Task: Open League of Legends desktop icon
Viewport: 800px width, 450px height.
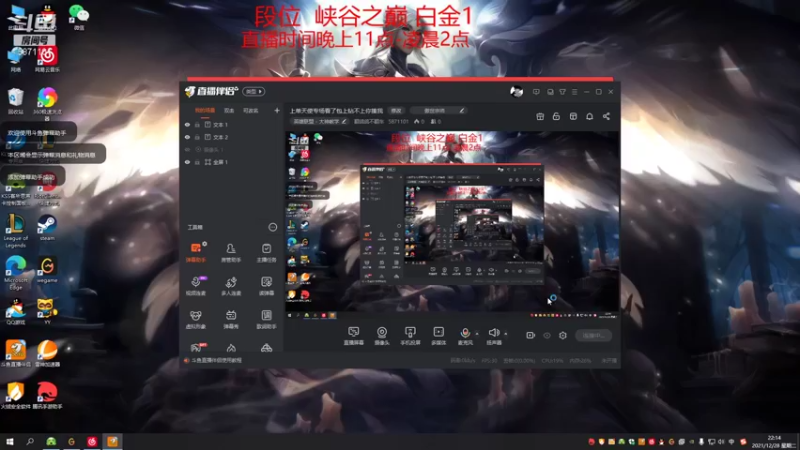Action: pos(15,231)
